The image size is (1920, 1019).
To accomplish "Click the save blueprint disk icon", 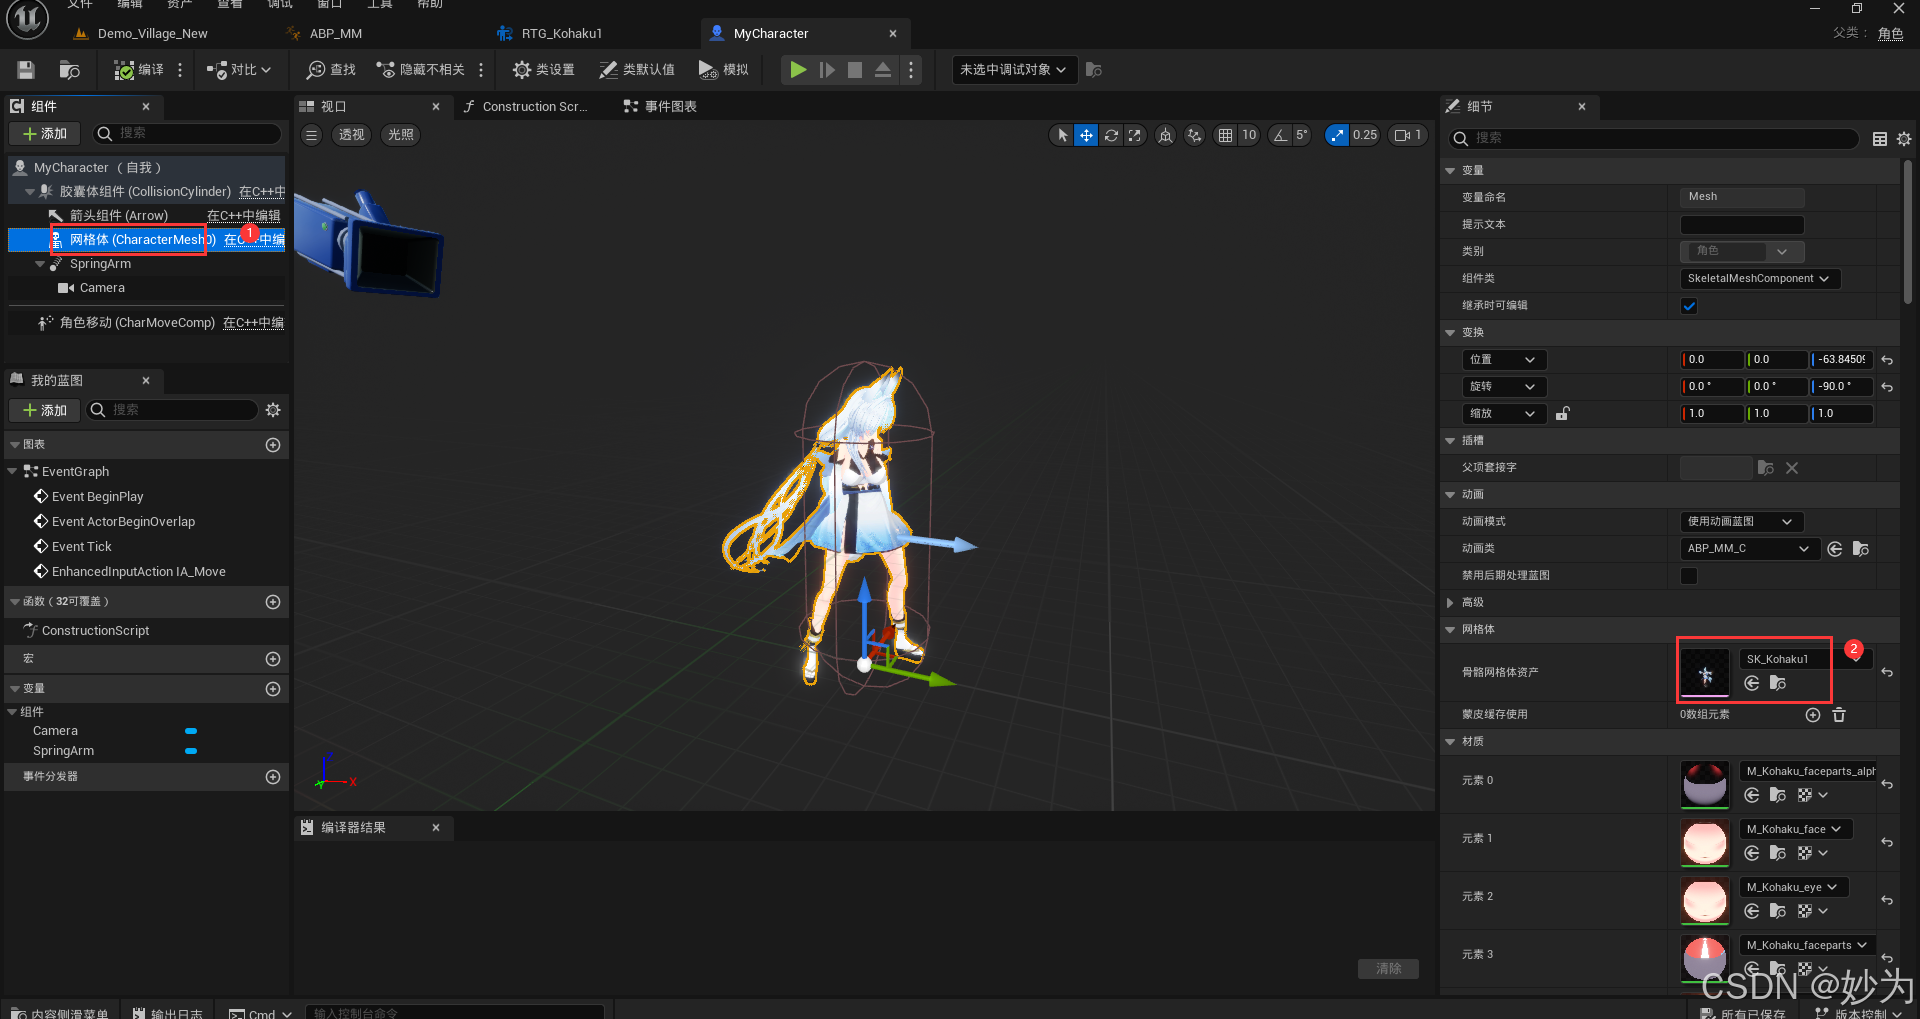I will pos(26,70).
